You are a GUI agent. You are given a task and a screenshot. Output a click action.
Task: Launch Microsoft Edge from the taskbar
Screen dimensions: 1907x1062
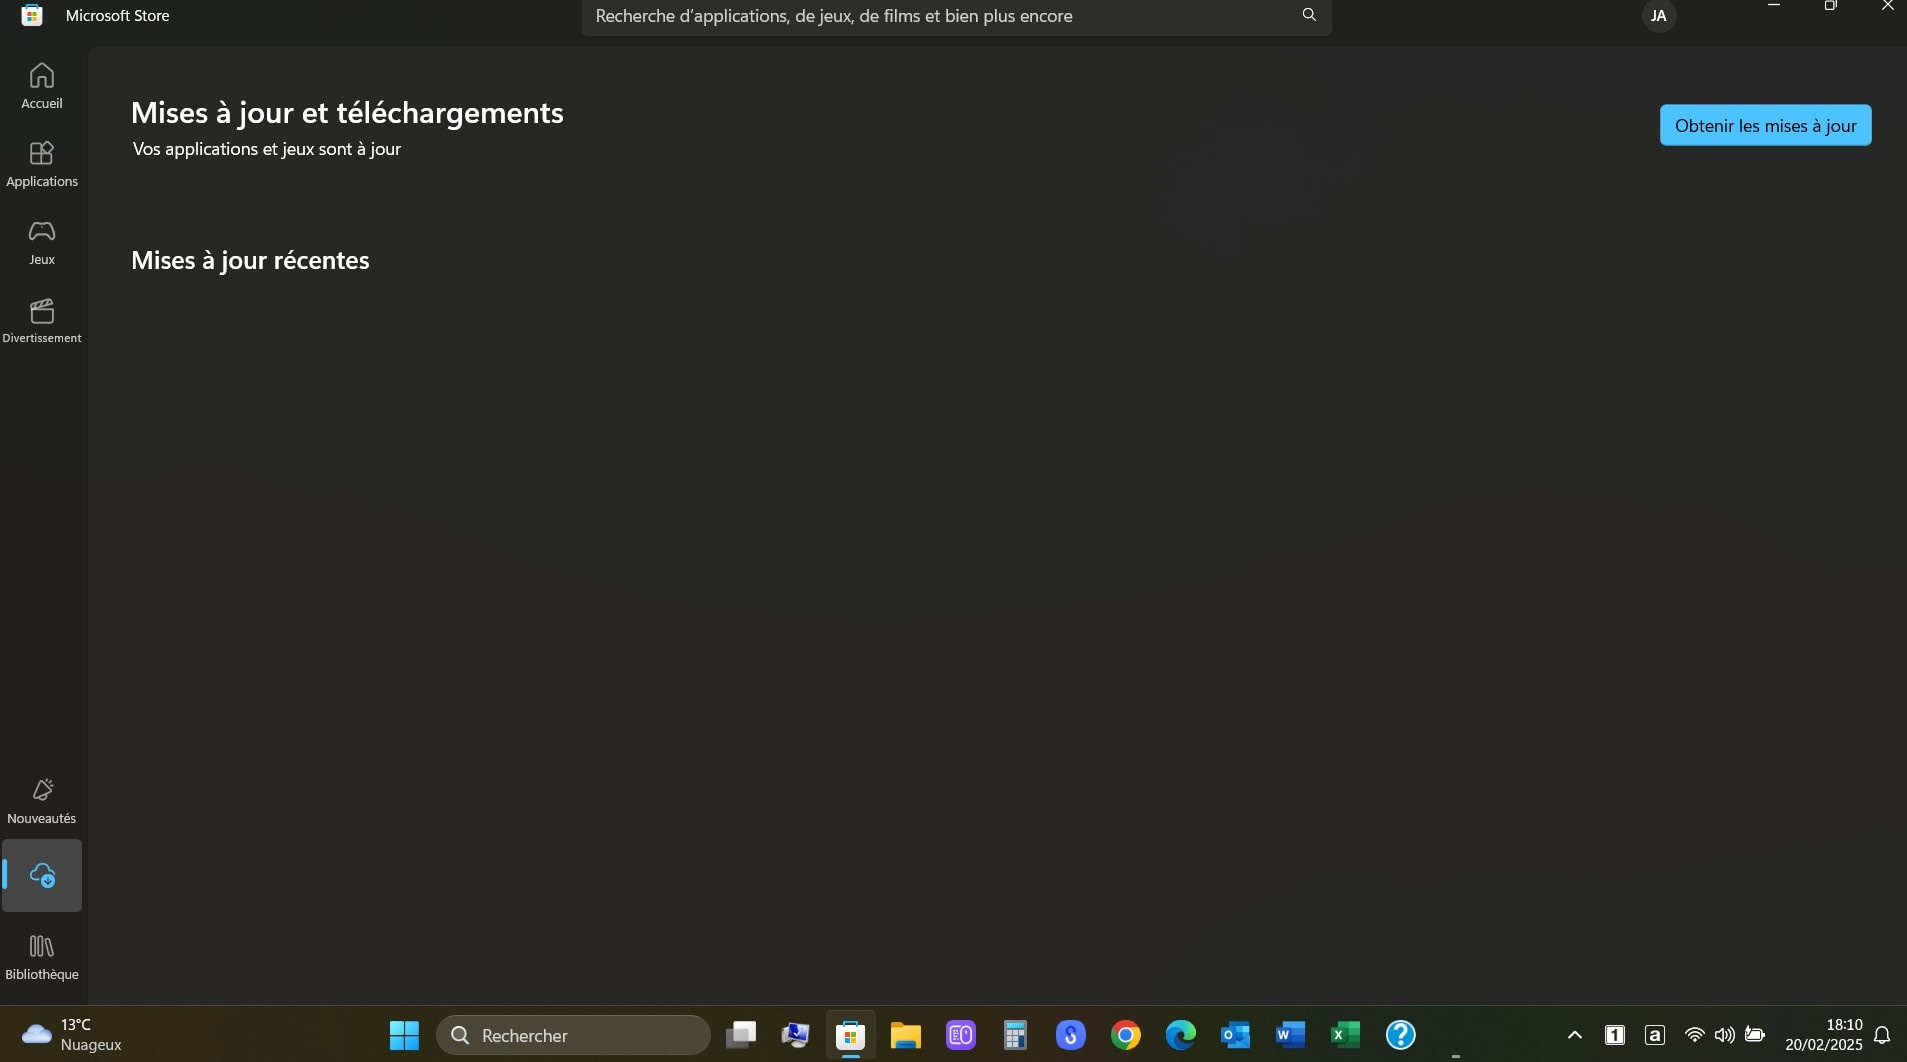1181,1035
